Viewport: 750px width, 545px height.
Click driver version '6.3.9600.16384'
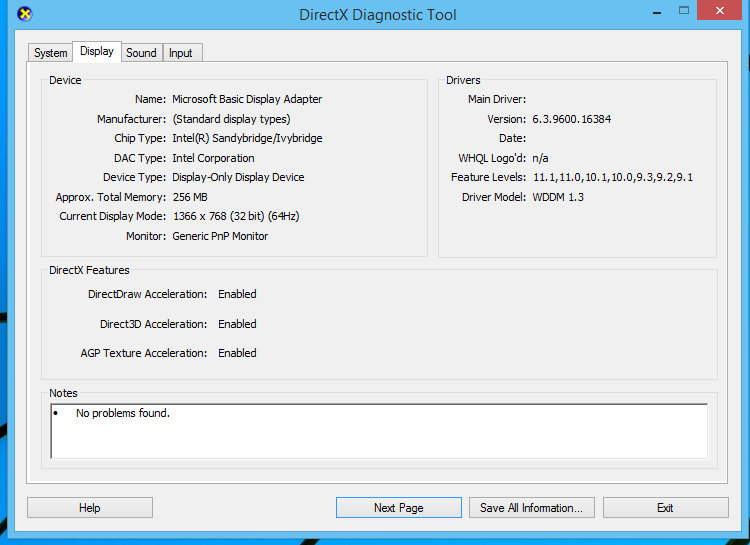coord(572,119)
